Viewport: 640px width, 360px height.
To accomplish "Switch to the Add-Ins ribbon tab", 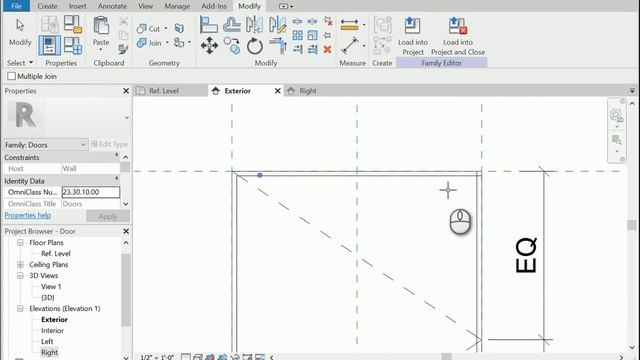I will pos(214,6).
